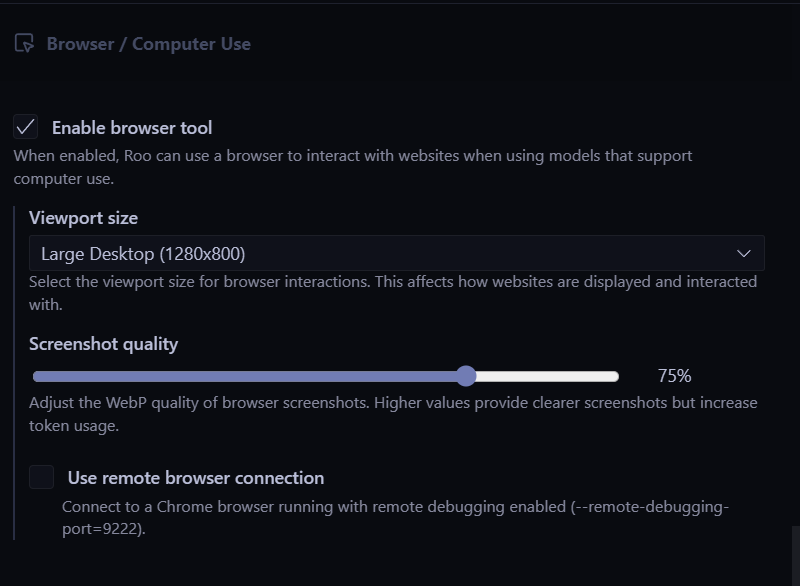Click the "Screenshot quality" label
Image resolution: width=800 pixels, height=586 pixels.
[x=103, y=344]
